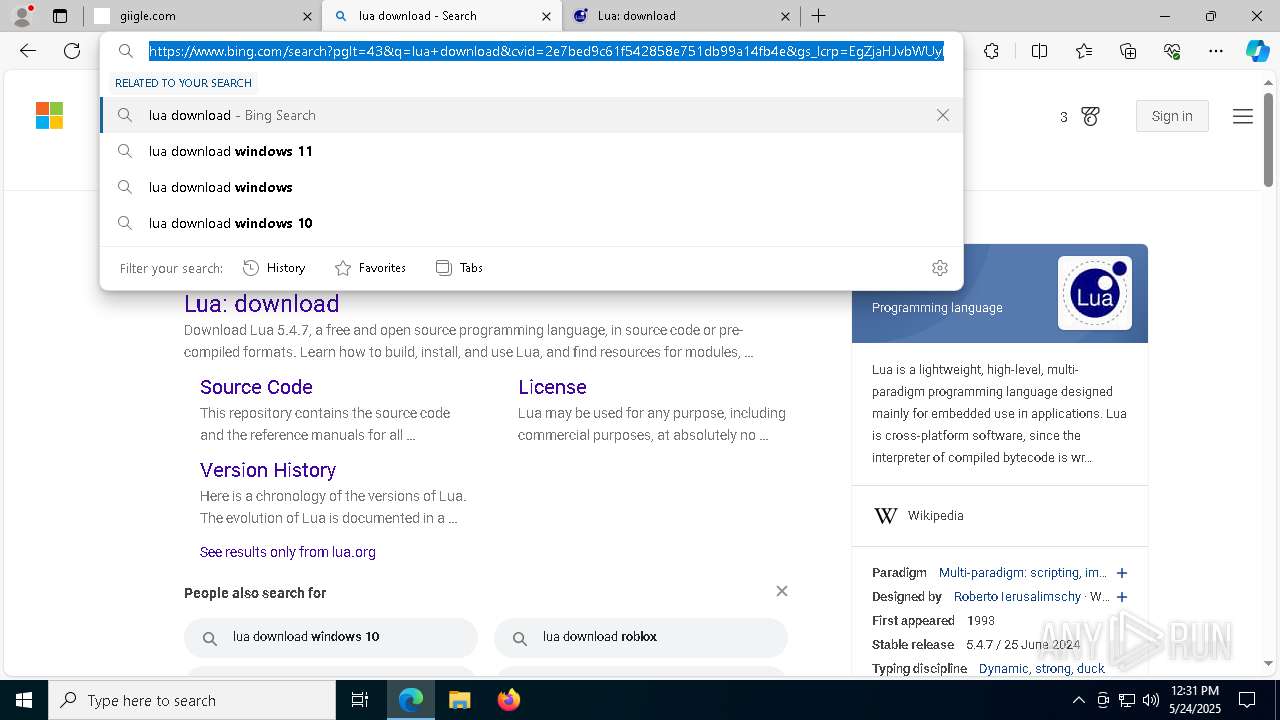Filter suggestions by Favorites
1280x720 pixels.
click(370, 268)
